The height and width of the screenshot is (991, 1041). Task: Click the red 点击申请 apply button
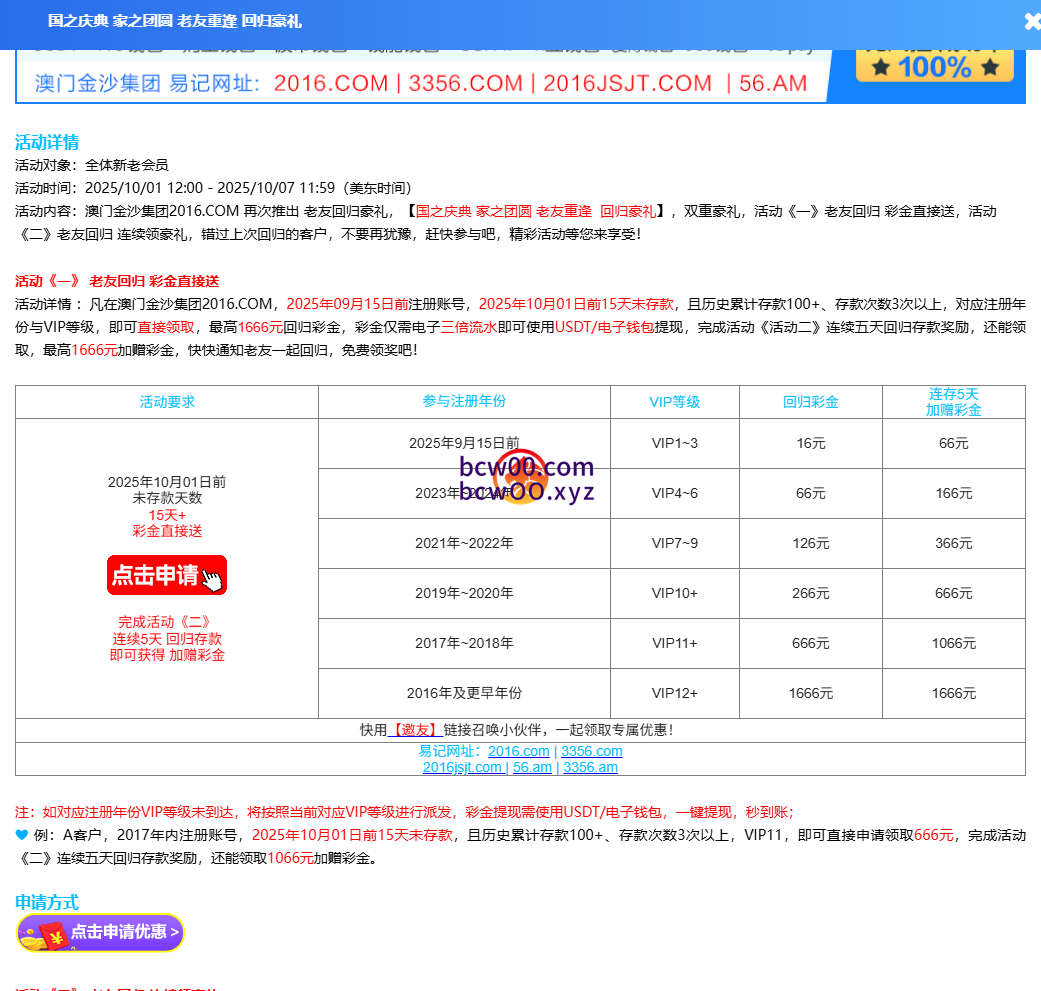click(167, 575)
